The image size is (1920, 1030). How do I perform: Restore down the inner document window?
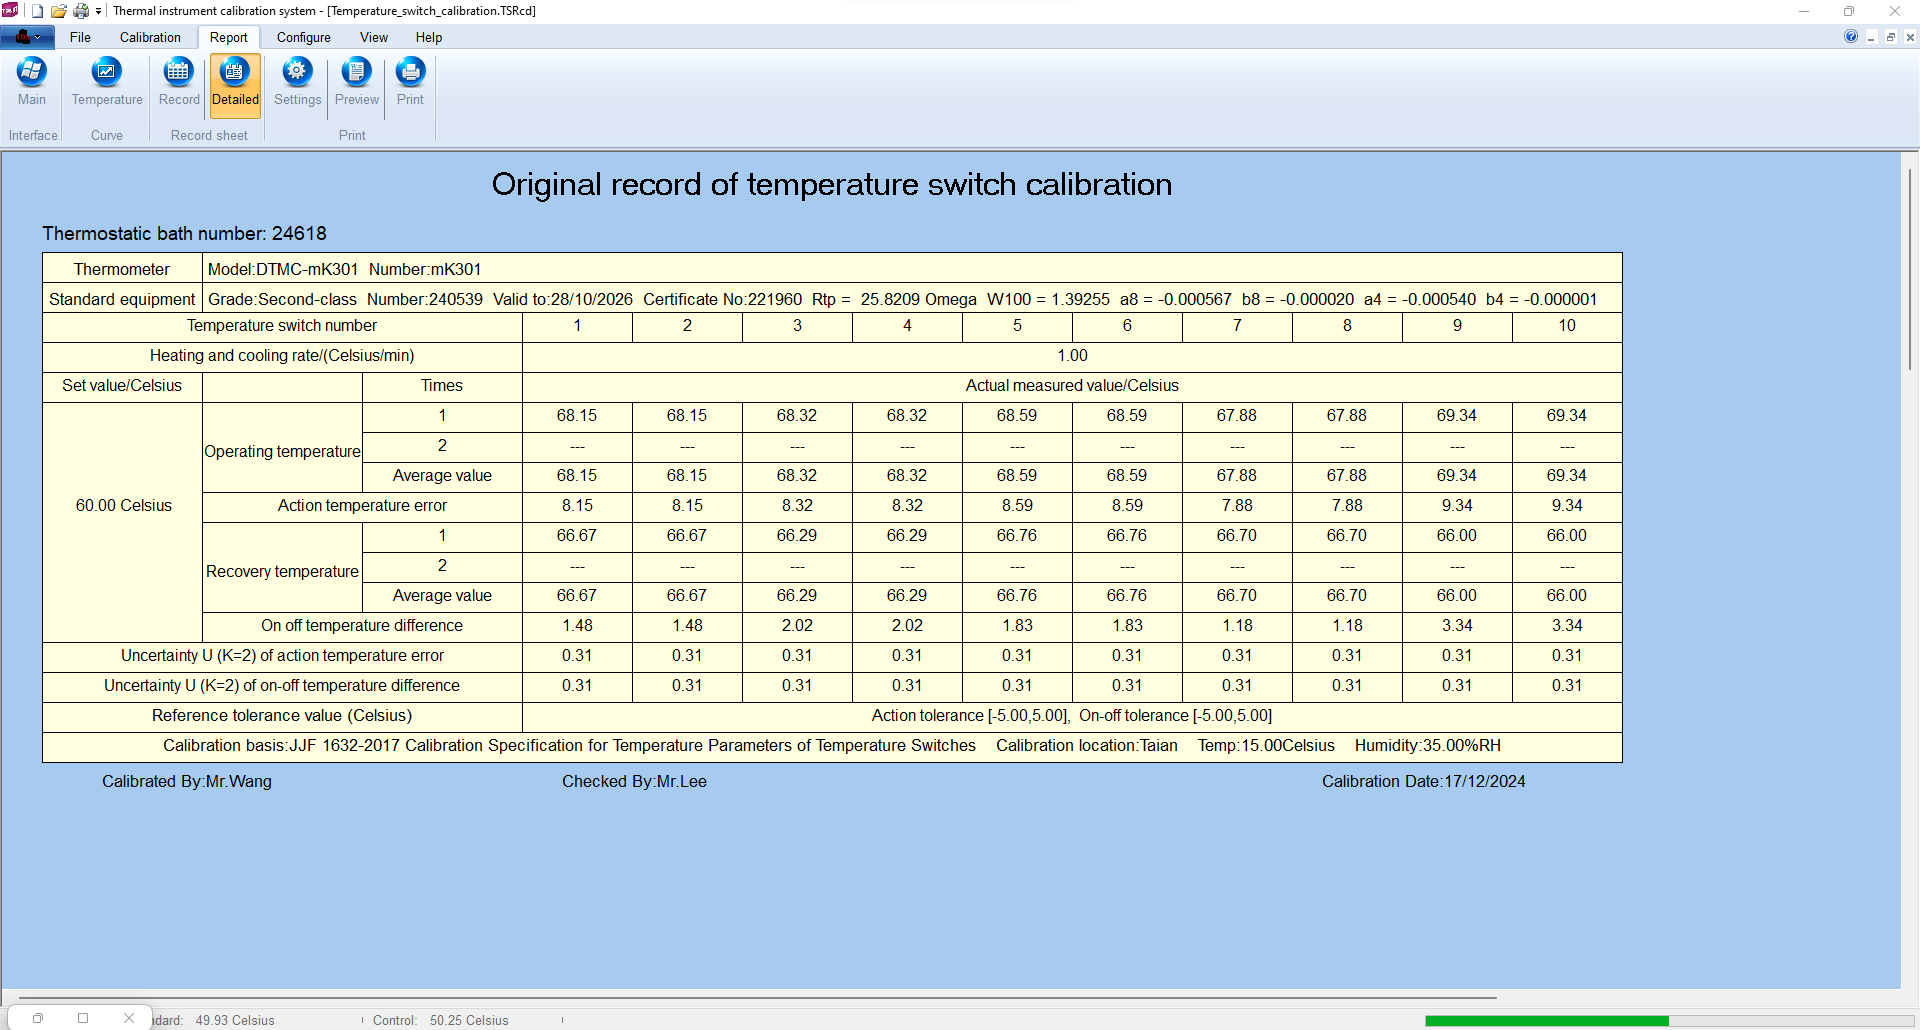(x=1891, y=37)
